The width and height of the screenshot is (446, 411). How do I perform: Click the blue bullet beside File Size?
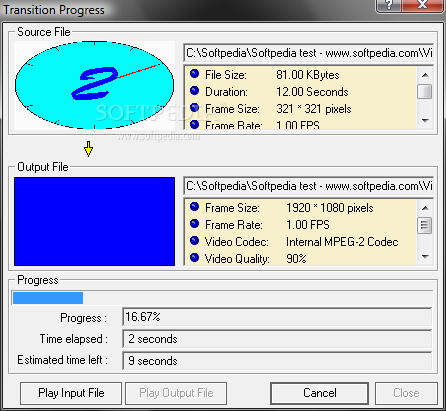click(194, 74)
